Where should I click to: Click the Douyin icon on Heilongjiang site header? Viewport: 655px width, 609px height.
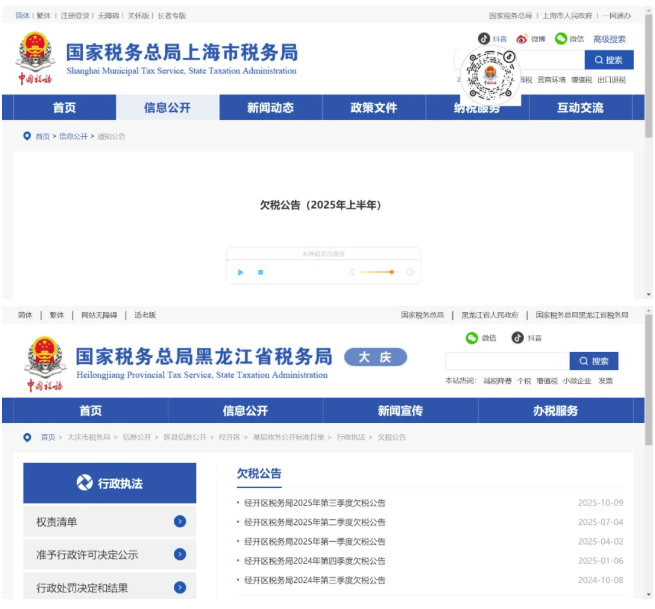pos(517,338)
